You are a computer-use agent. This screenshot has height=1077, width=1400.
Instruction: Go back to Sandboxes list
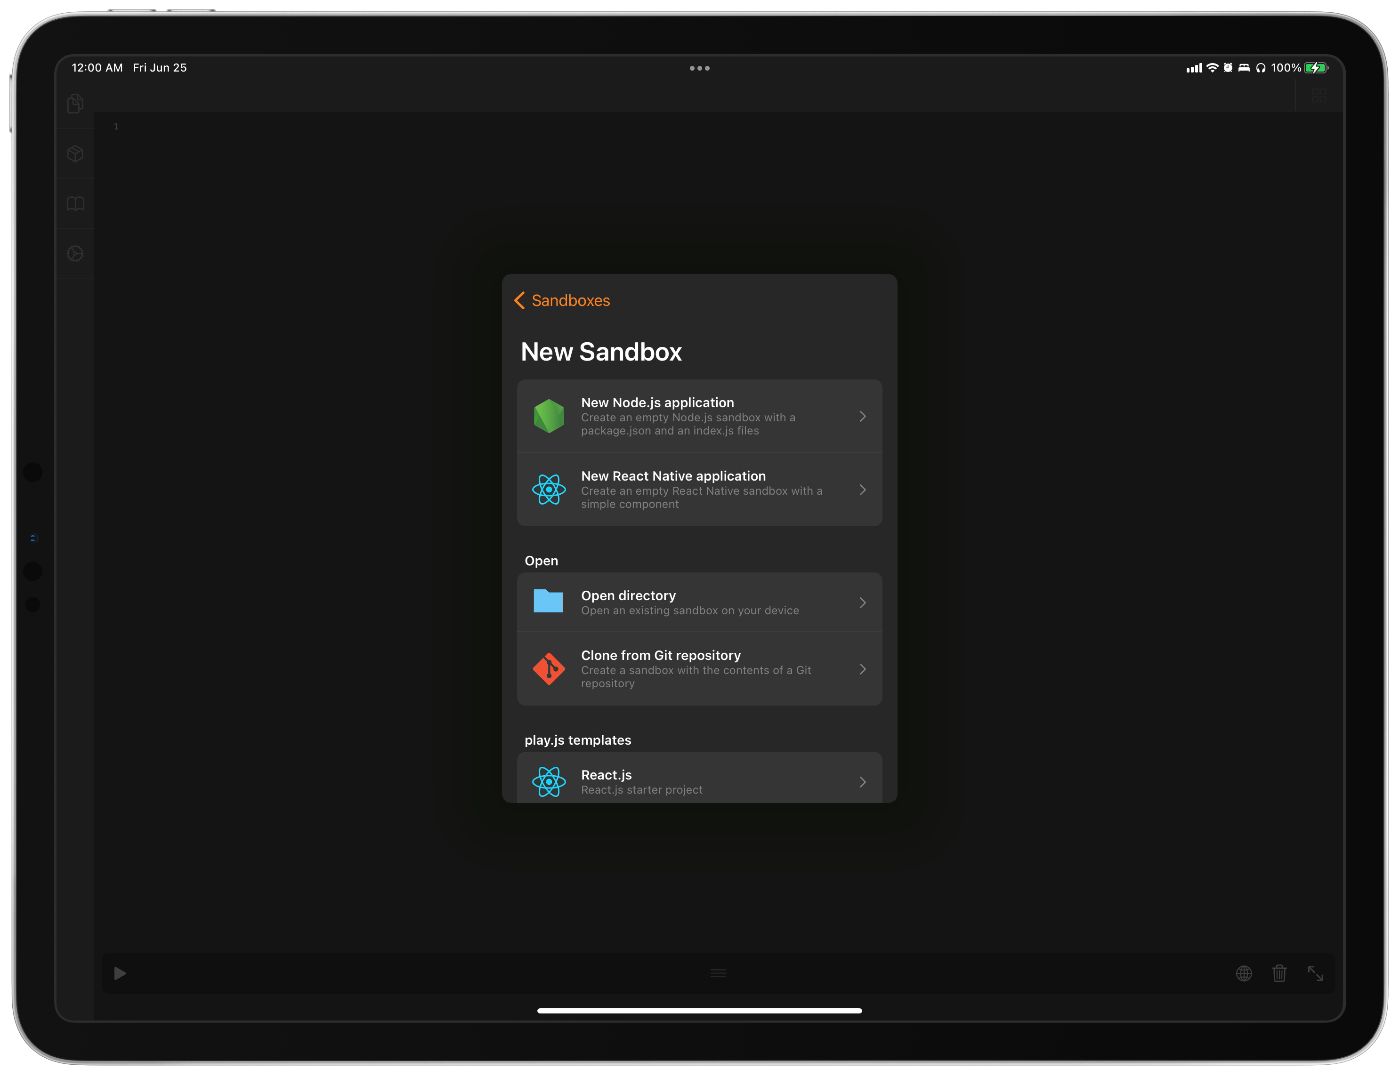(562, 301)
